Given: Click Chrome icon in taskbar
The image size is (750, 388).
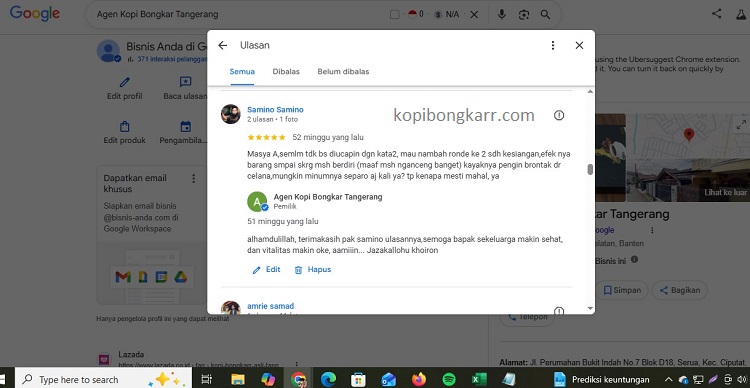Looking at the screenshot, I should click(x=298, y=379).
